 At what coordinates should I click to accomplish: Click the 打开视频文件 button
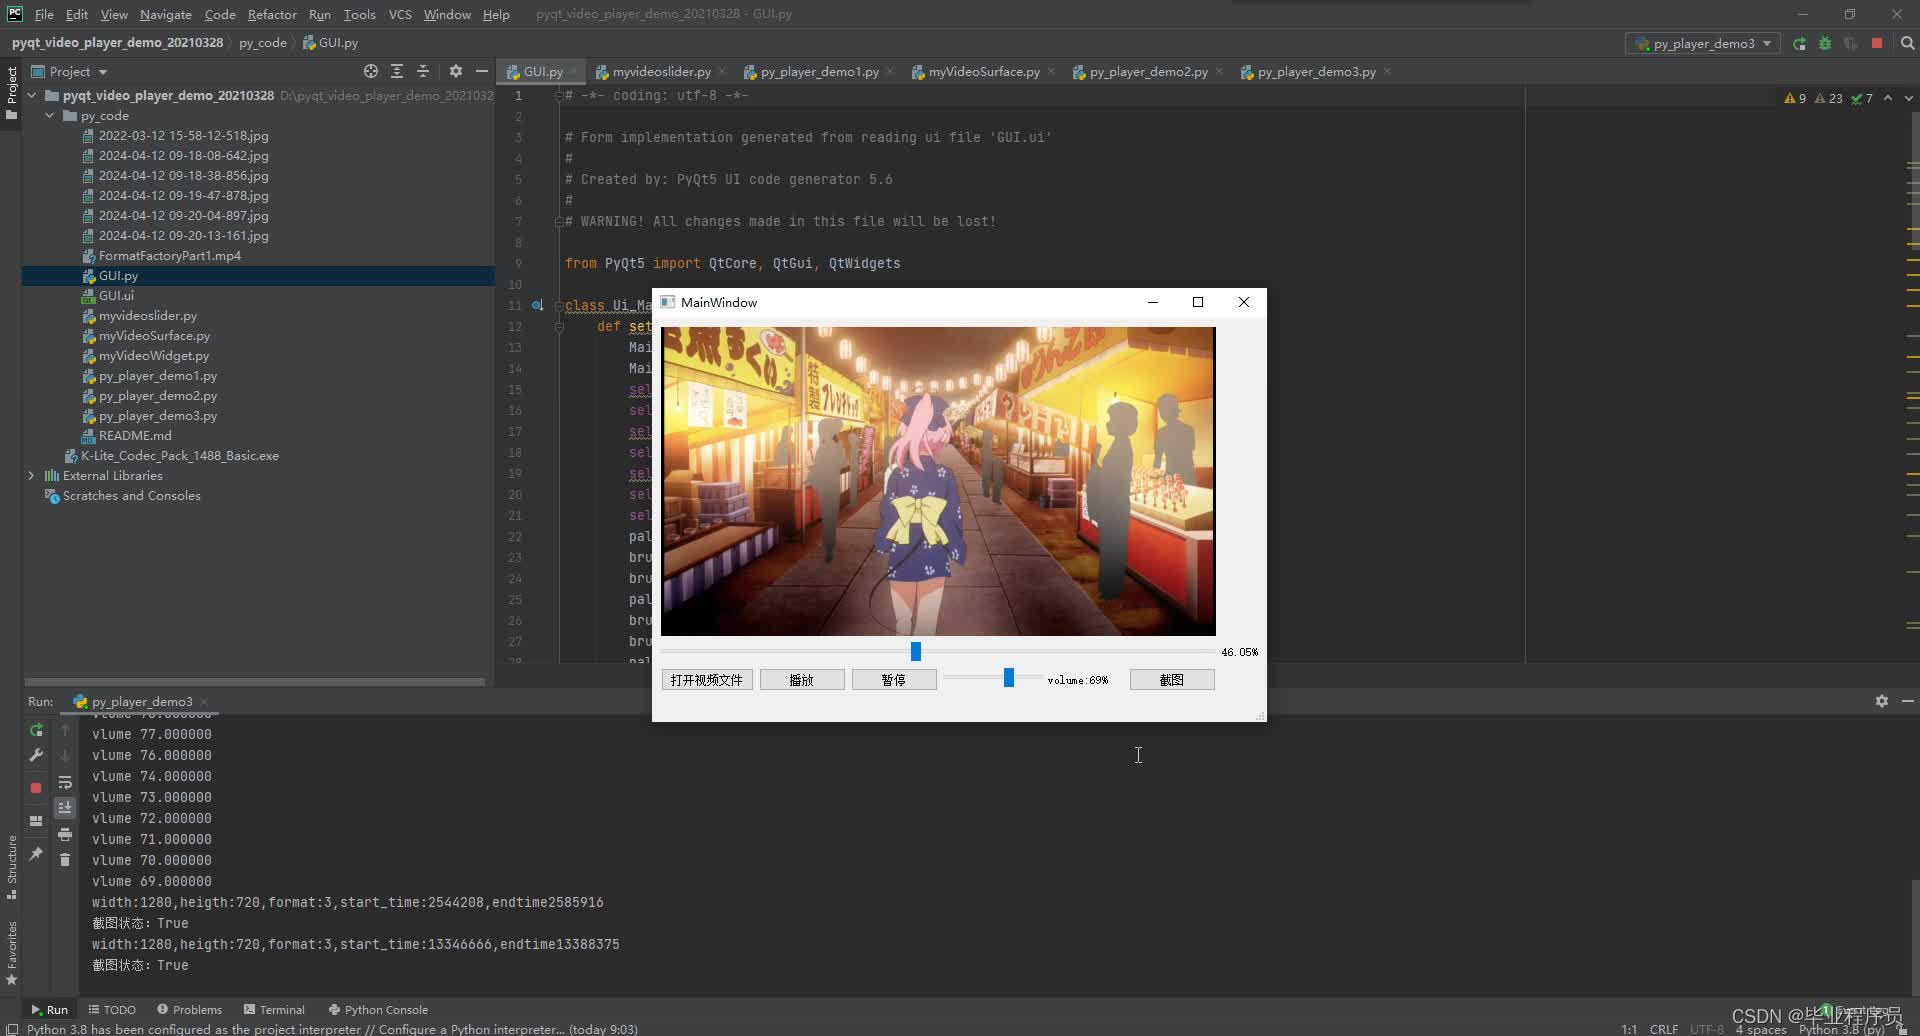click(x=707, y=680)
